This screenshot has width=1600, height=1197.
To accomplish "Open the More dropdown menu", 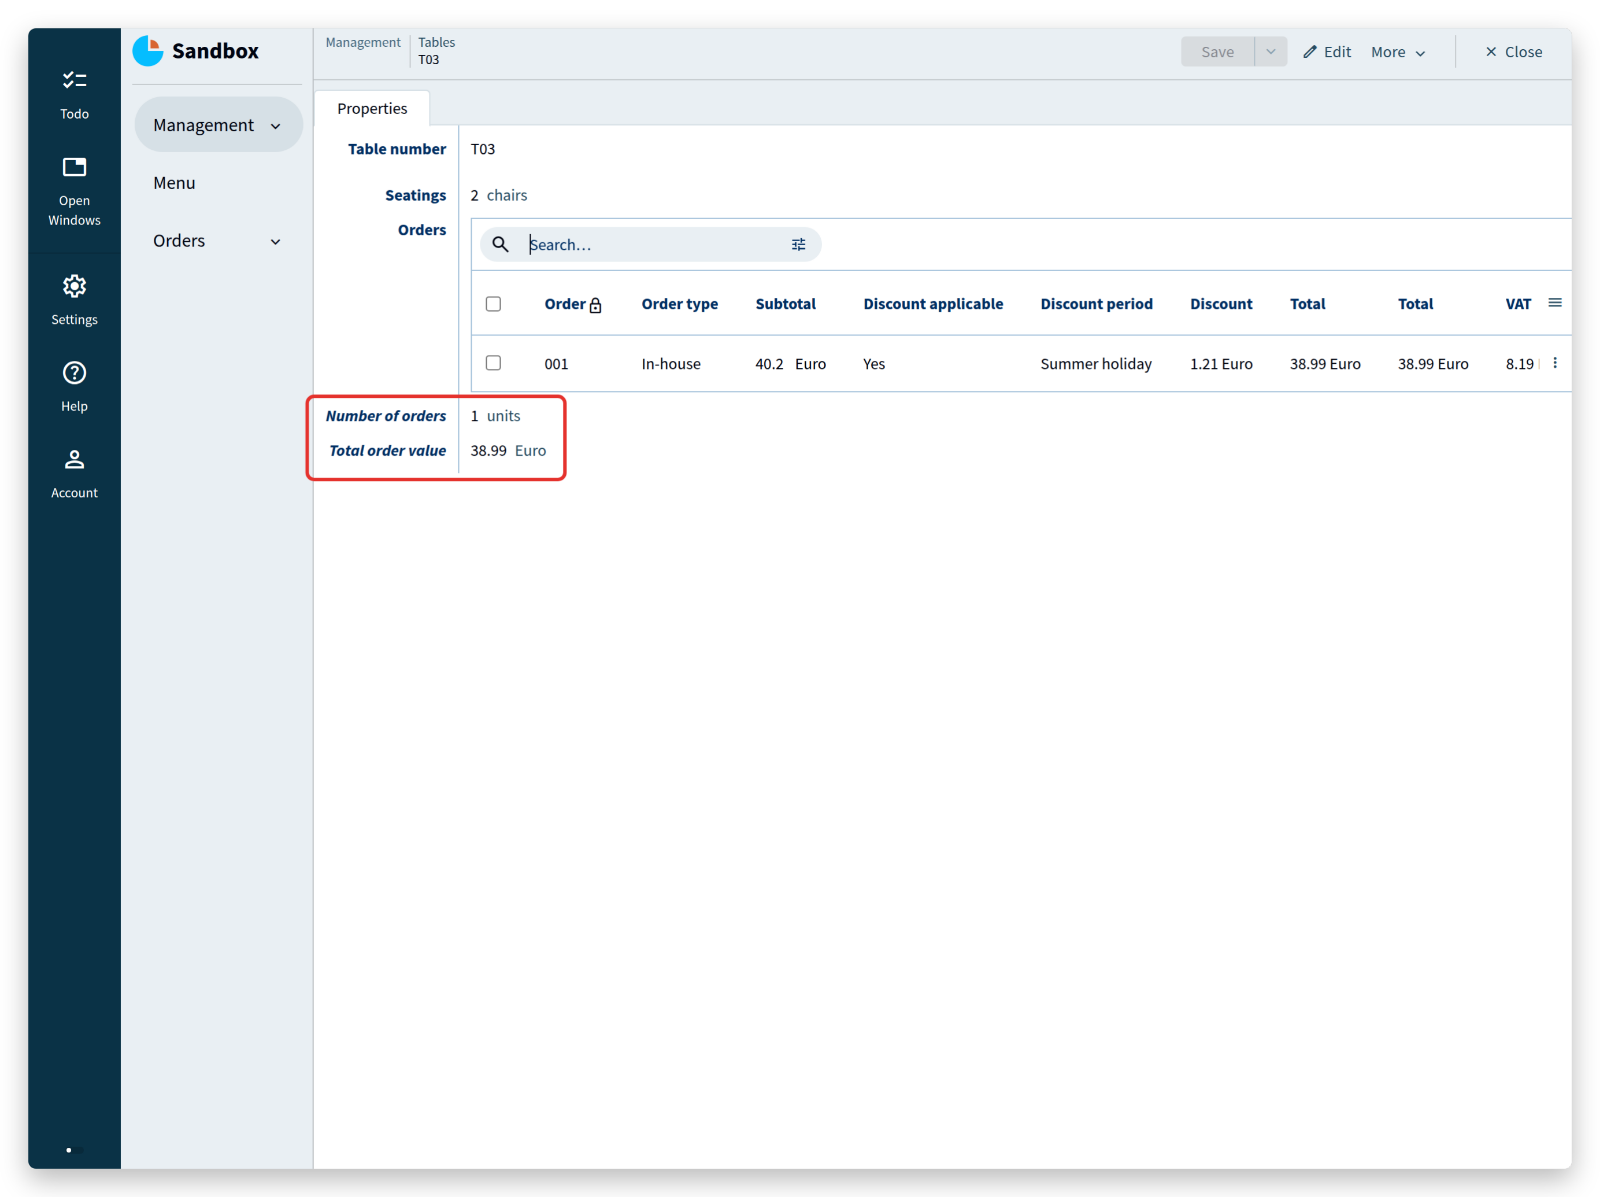I will point(1397,52).
